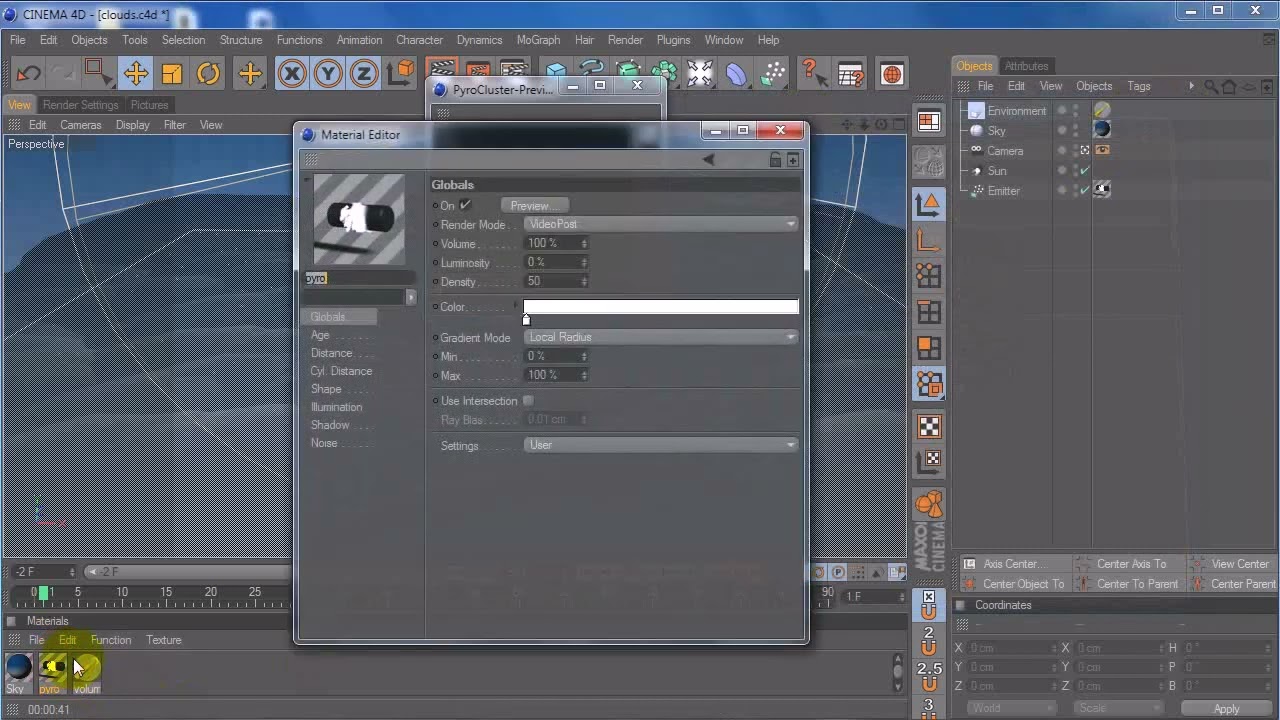The width and height of the screenshot is (1280, 720).
Task: Select the Camera object
Action: (1005, 151)
